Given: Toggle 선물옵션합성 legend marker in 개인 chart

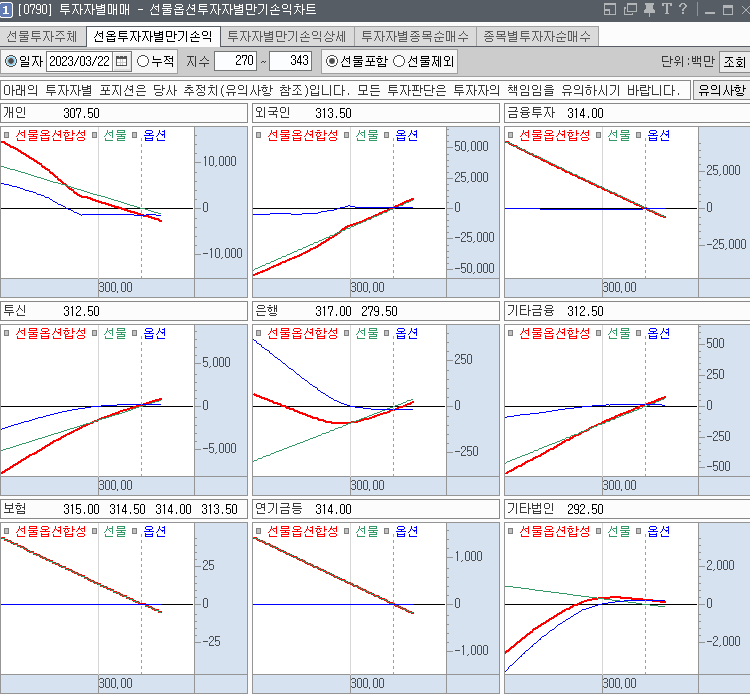Looking at the screenshot, I should tap(6, 135).
